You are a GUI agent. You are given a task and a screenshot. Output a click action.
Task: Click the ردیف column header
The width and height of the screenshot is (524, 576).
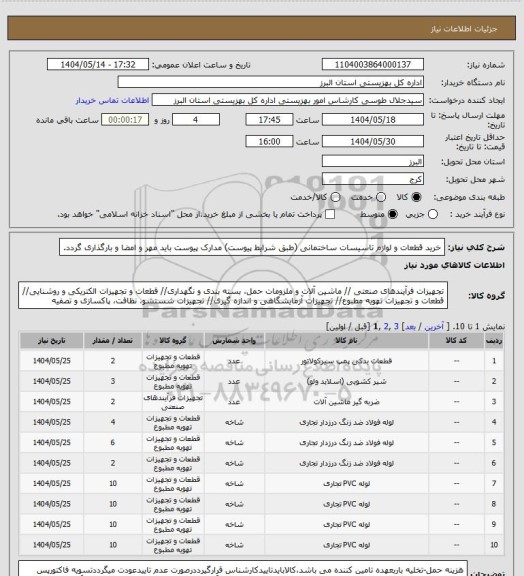click(x=494, y=341)
